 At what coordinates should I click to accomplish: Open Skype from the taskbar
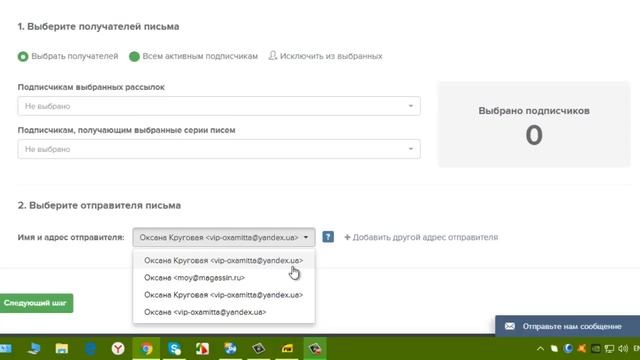tap(174, 349)
